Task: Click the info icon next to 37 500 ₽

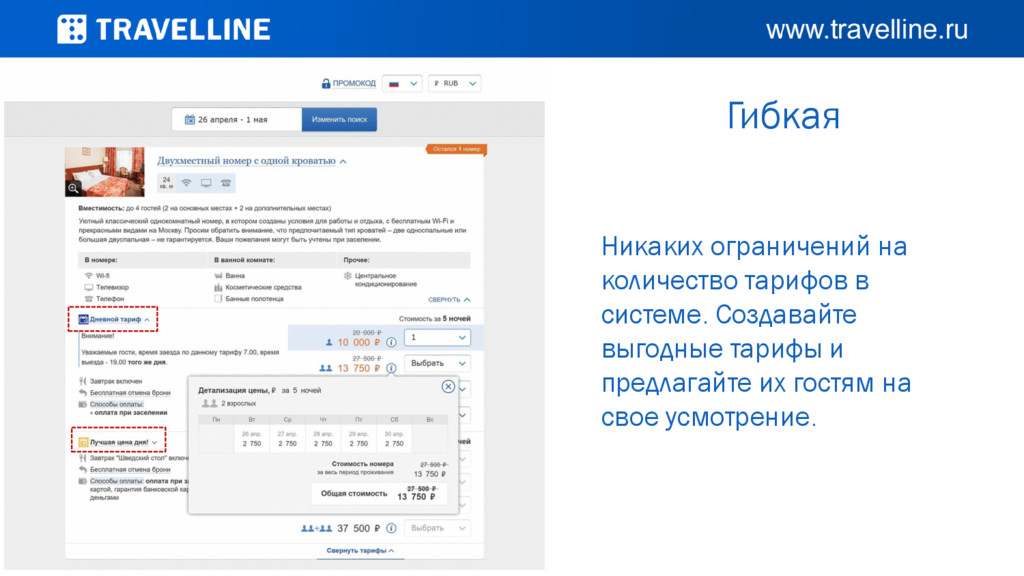Action: coord(391,528)
